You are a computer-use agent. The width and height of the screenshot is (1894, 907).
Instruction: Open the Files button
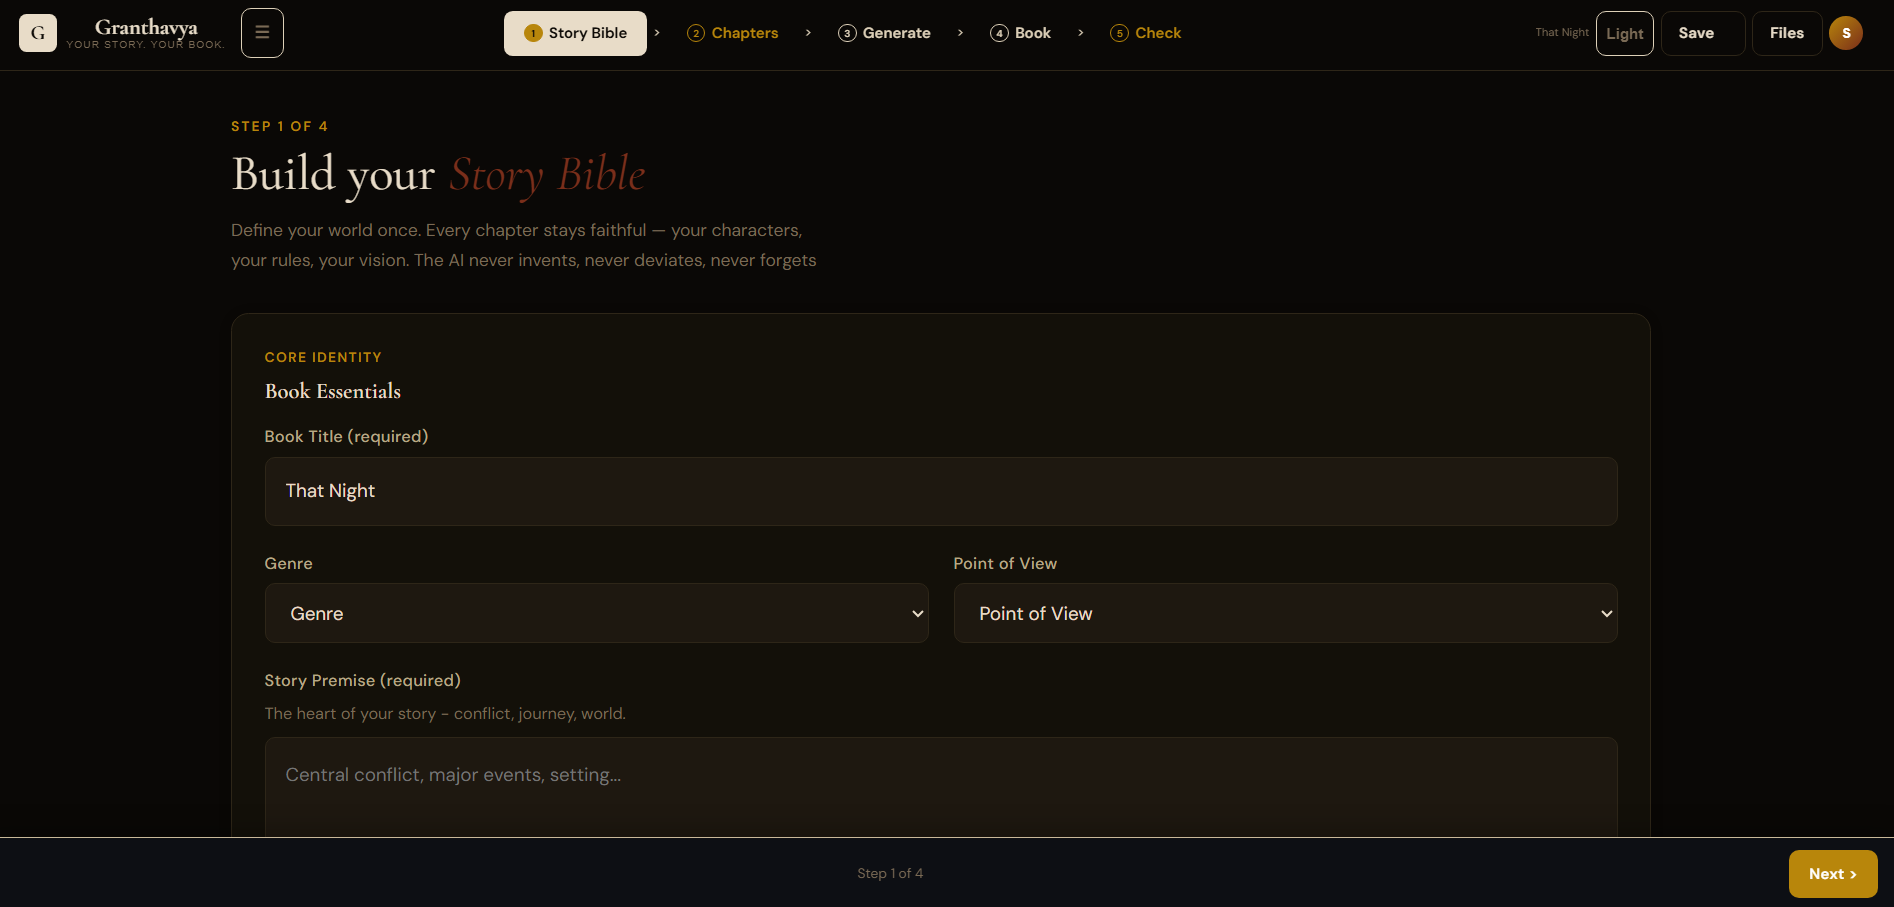coord(1787,33)
